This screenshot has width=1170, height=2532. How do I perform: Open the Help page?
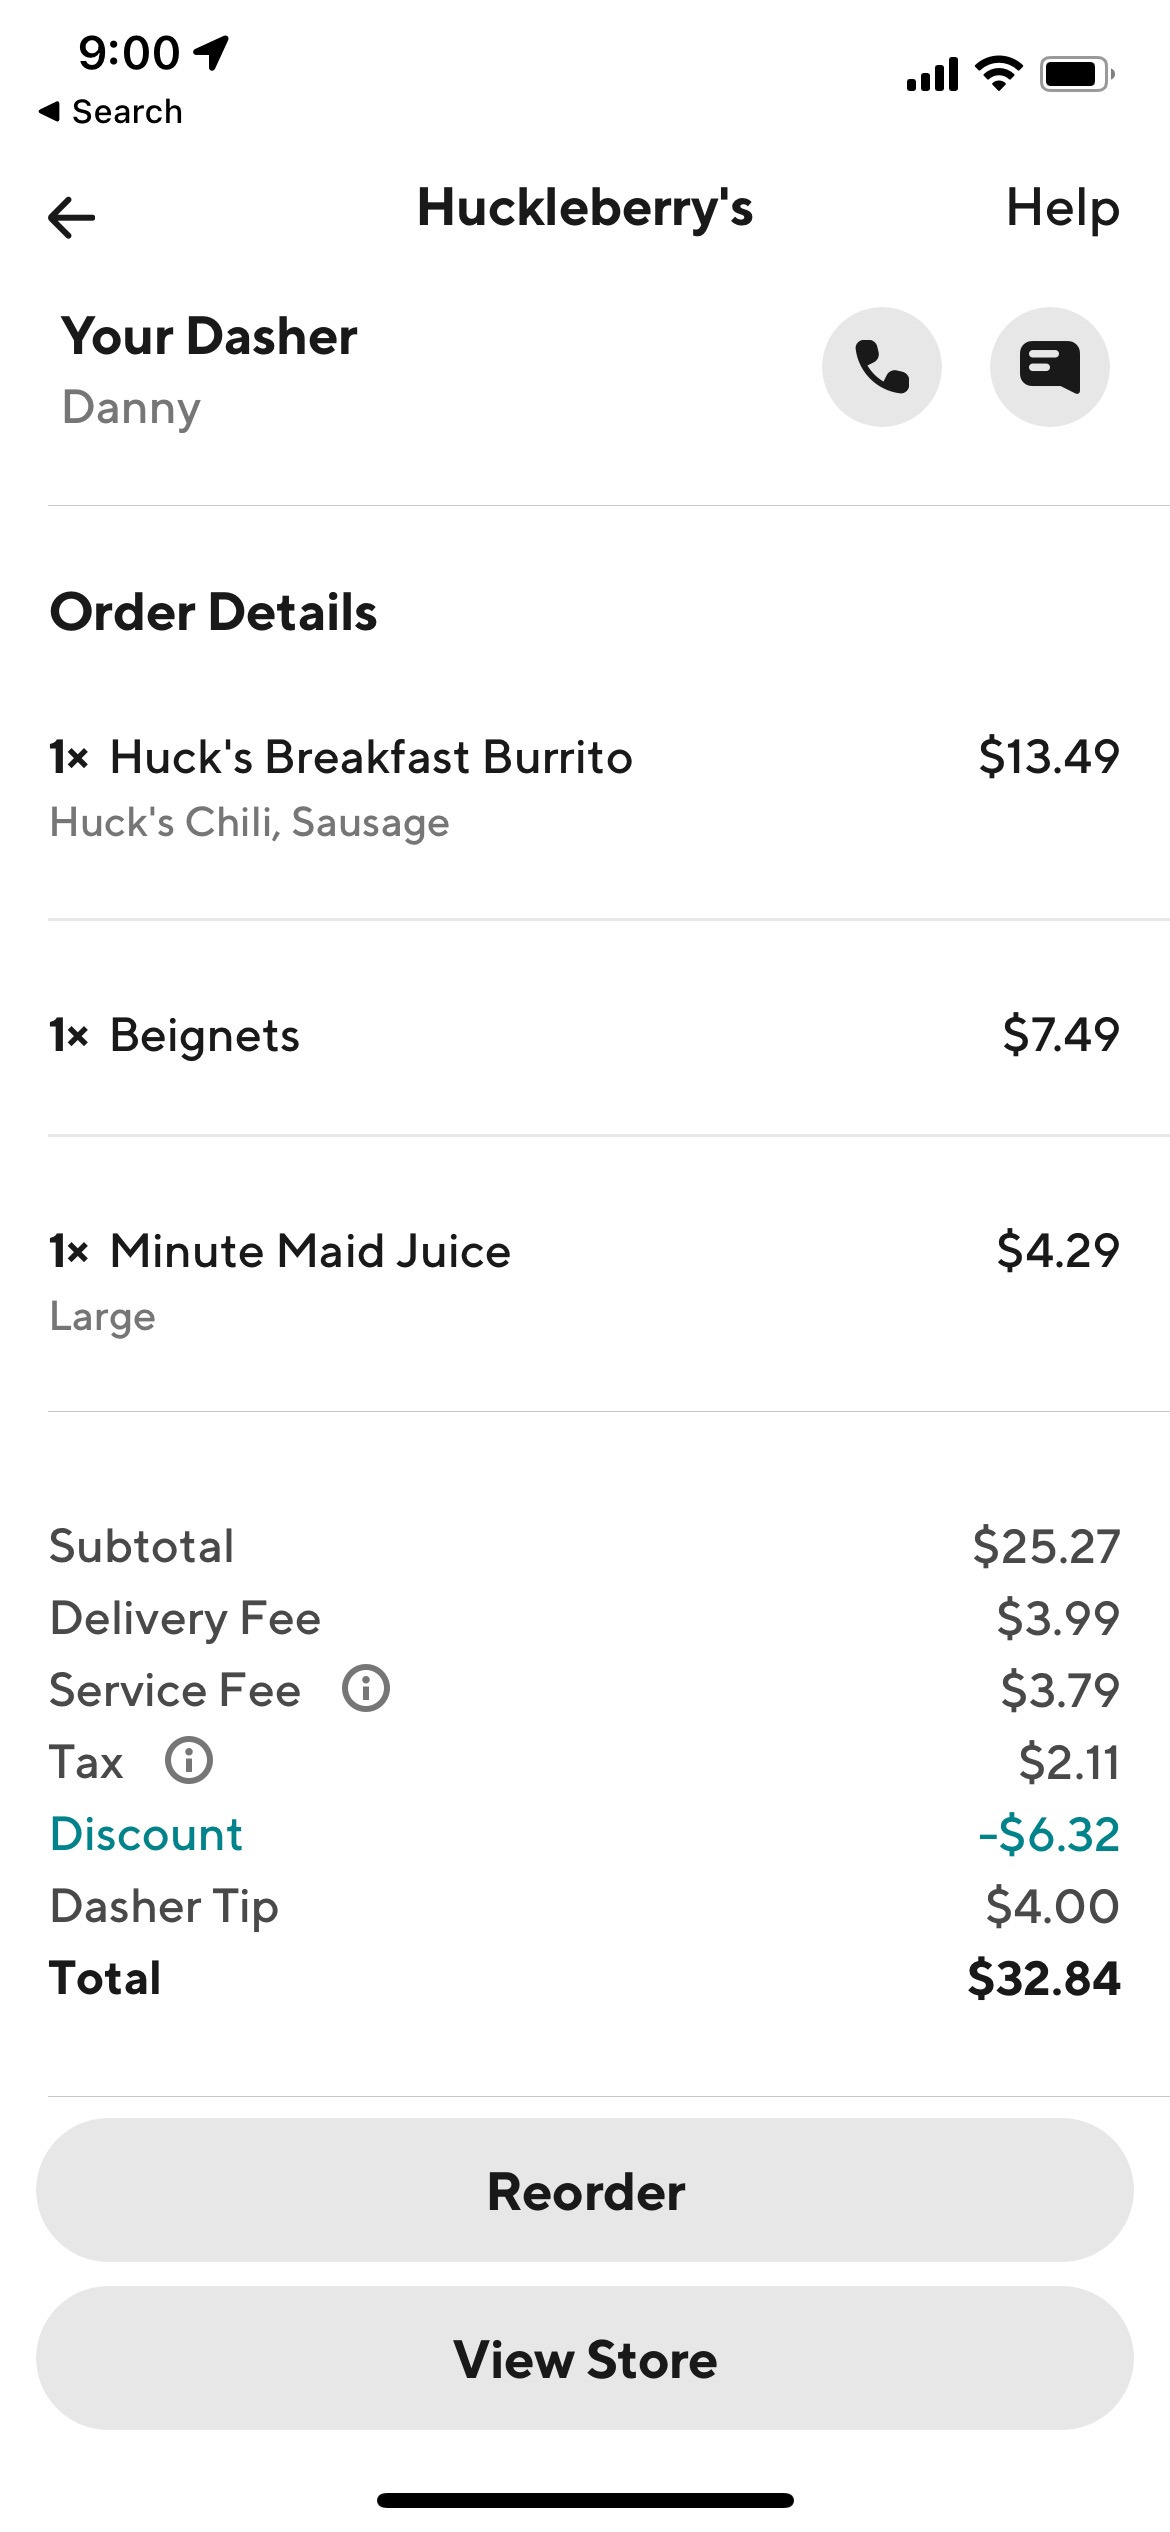point(1062,208)
